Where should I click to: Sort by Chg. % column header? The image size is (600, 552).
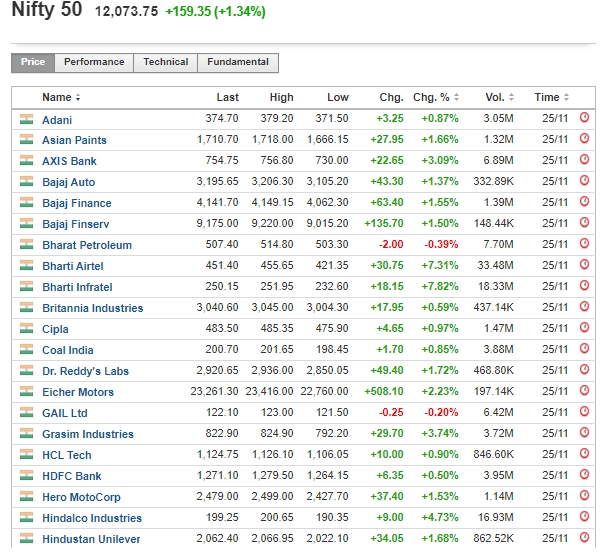click(x=436, y=98)
